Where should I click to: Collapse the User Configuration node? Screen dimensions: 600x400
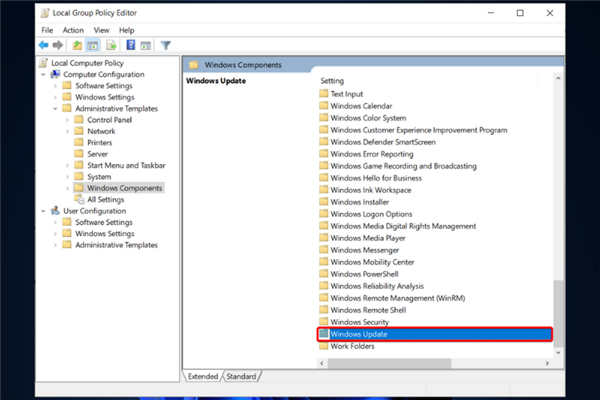[43, 211]
